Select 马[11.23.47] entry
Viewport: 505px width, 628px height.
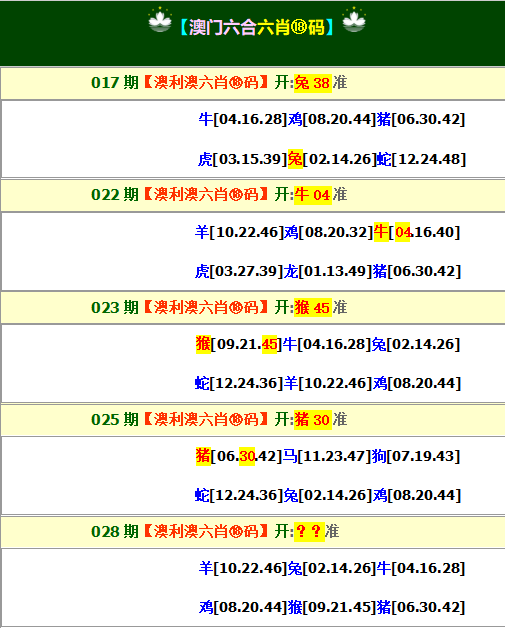(x=327, y=456)
